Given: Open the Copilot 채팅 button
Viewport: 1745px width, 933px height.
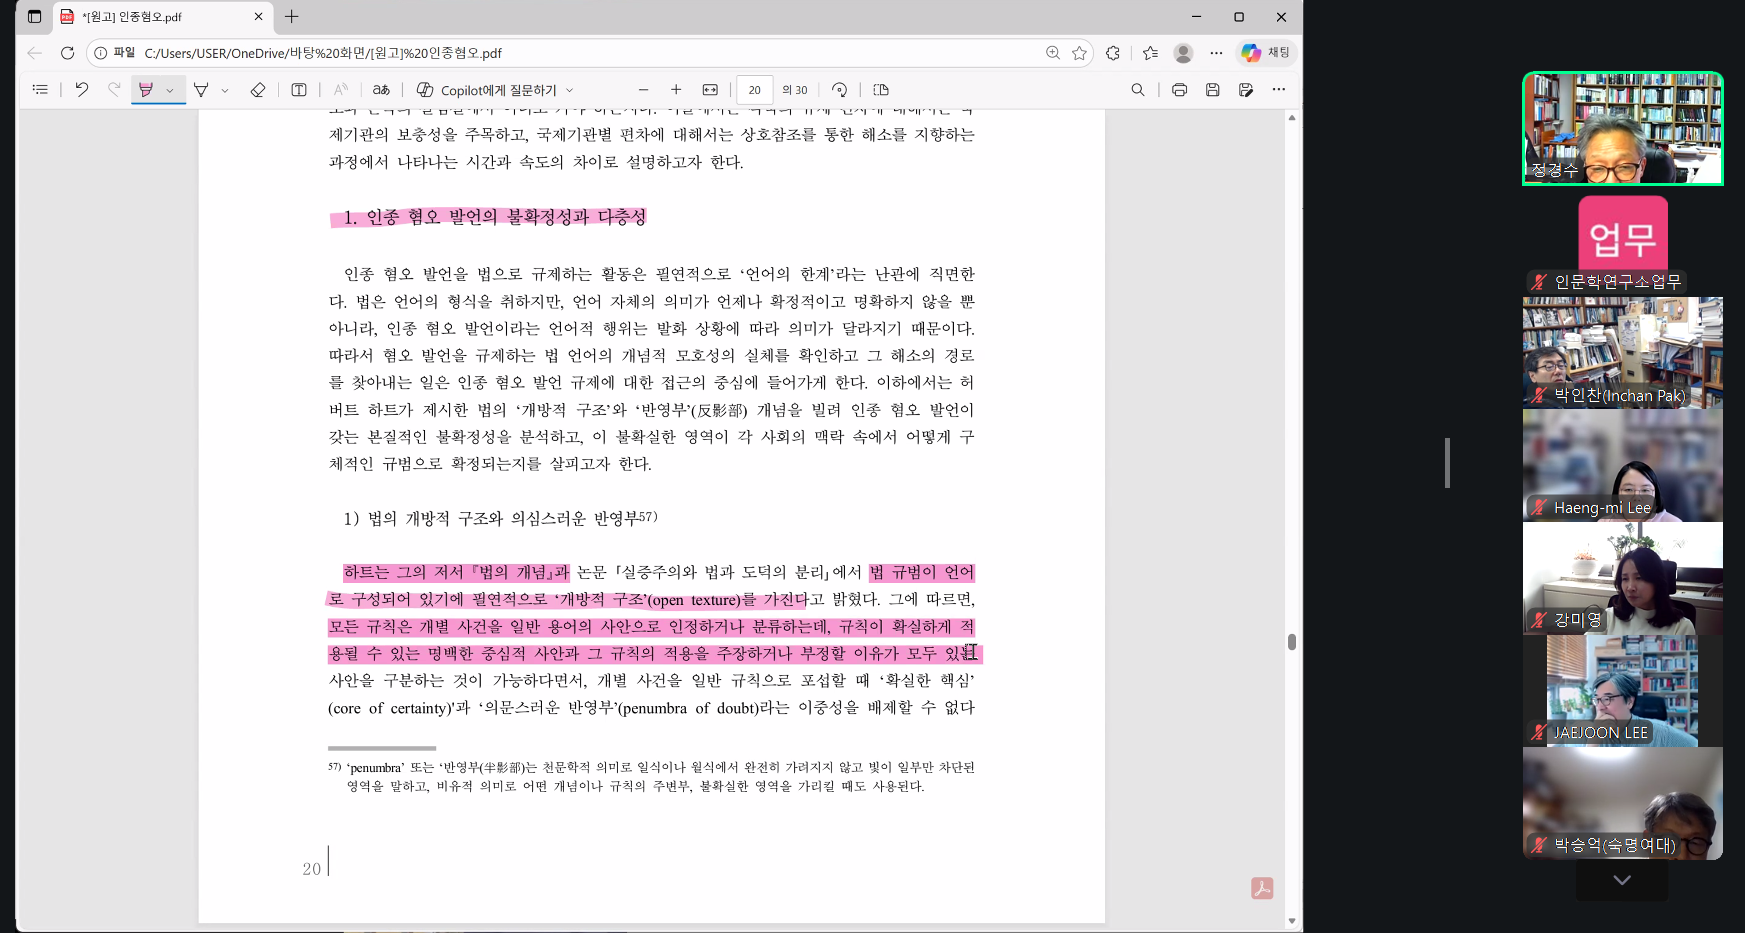Looking at the screenshot, I should [1266, 52].
